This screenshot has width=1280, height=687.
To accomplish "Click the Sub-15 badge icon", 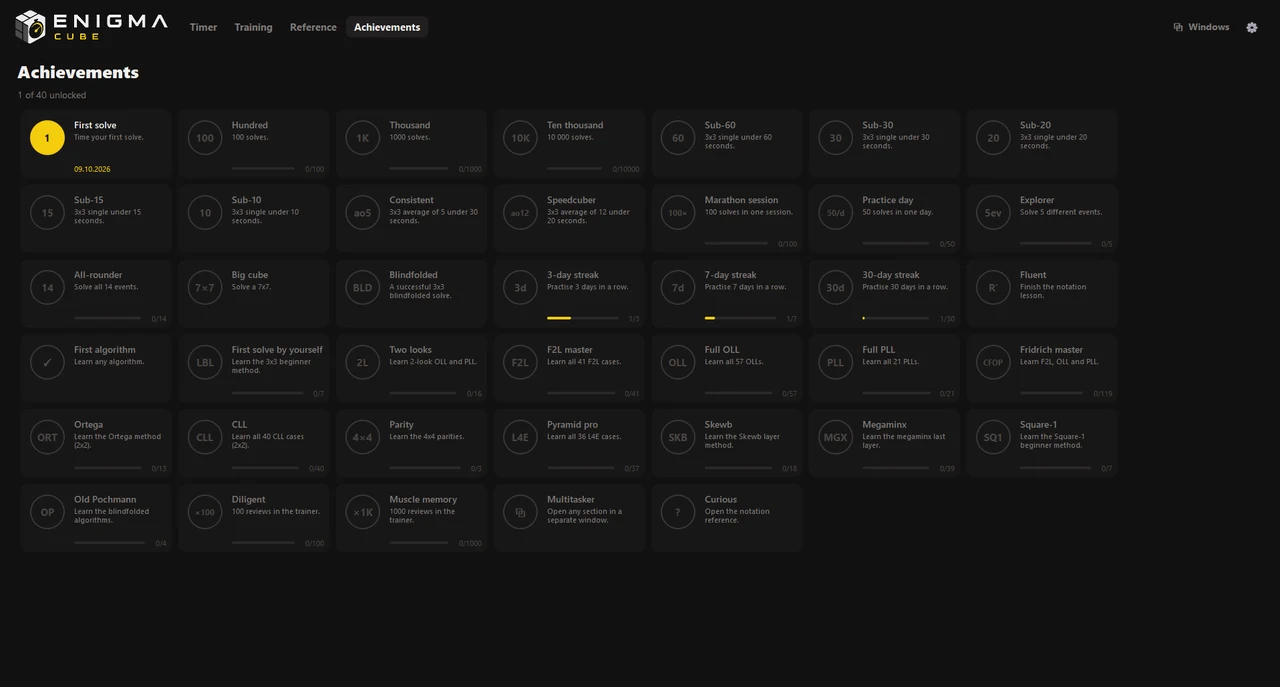I will coord(47,213).
